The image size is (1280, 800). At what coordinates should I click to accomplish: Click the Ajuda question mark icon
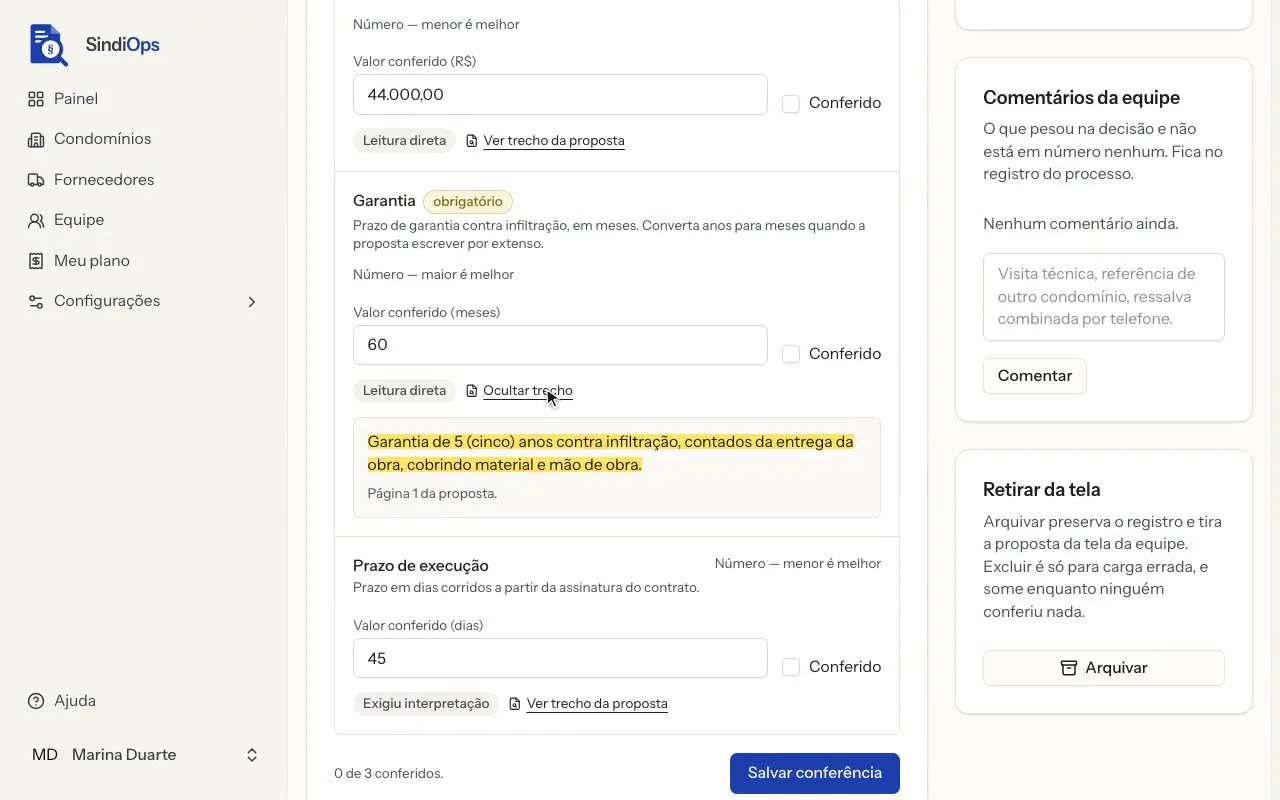(x=36, y=701)
